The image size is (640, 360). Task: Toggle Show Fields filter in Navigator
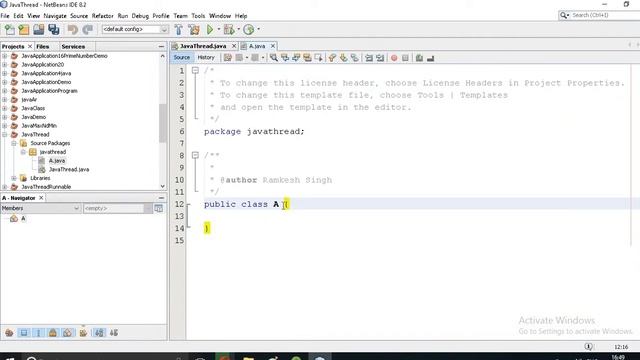(x=24, y=333)
